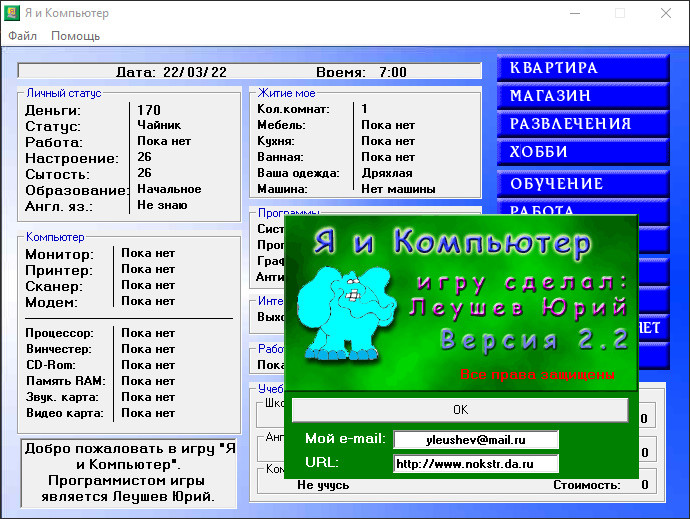Click the Винчестер label
This screenshot has width=690, height=519.
click(x=59, y=349)
